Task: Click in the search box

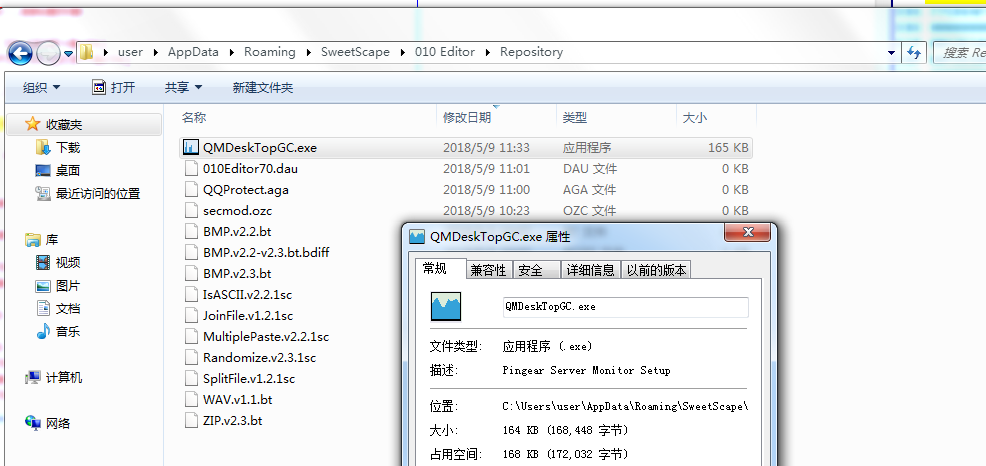Action: [960, 53]
